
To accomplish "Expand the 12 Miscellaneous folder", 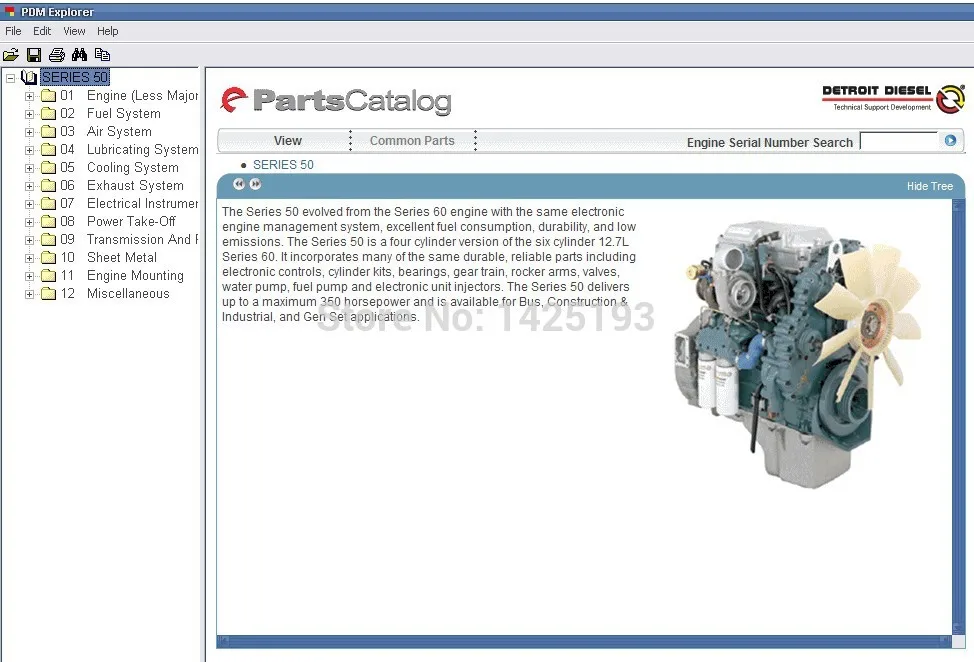I will [29, 294].
